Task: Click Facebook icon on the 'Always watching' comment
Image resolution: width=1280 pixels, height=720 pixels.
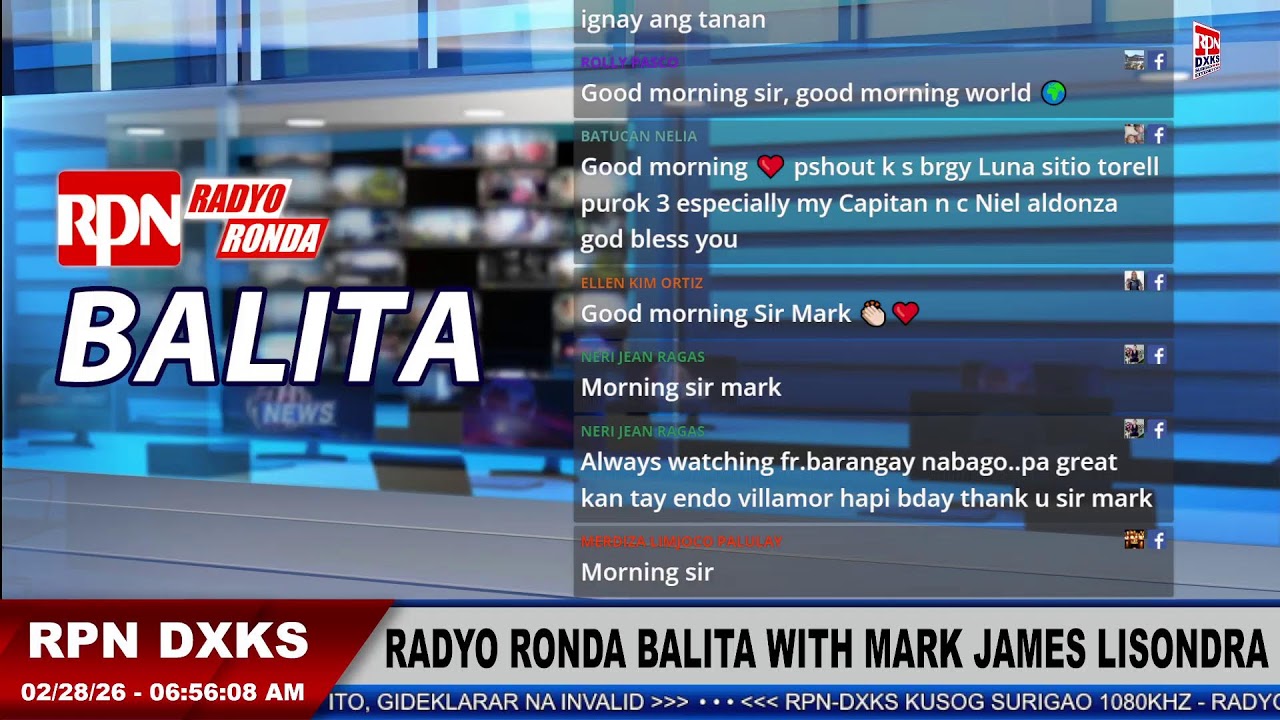Action: 1159,430
